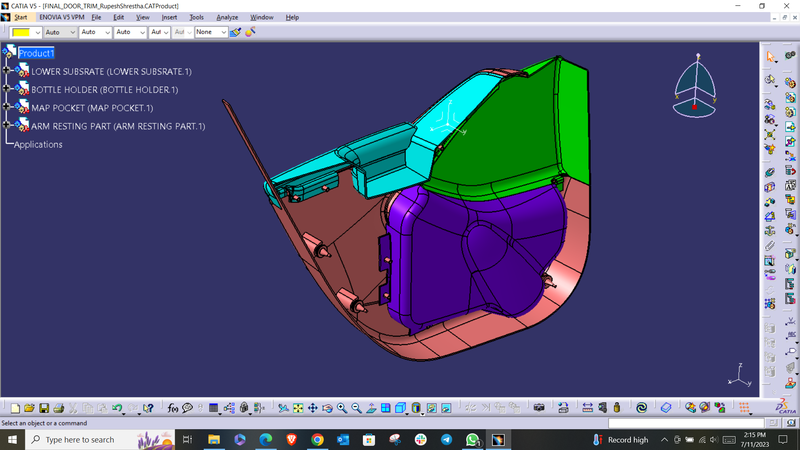Image resolution: width=800 pixels, height=450 pixels.
Task: Open the Start menu in CATIA
Action: pos(20,17)
